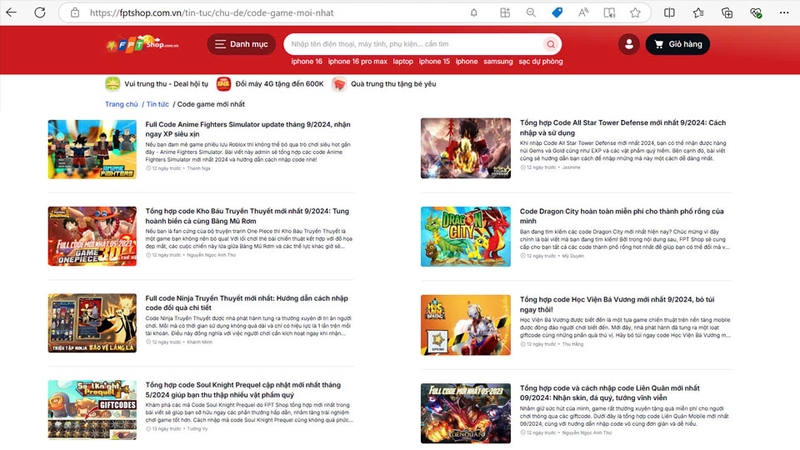Select the iphone 16 search suggestion
The width and height of the screenshot is (800, 450).
(307, 61)
